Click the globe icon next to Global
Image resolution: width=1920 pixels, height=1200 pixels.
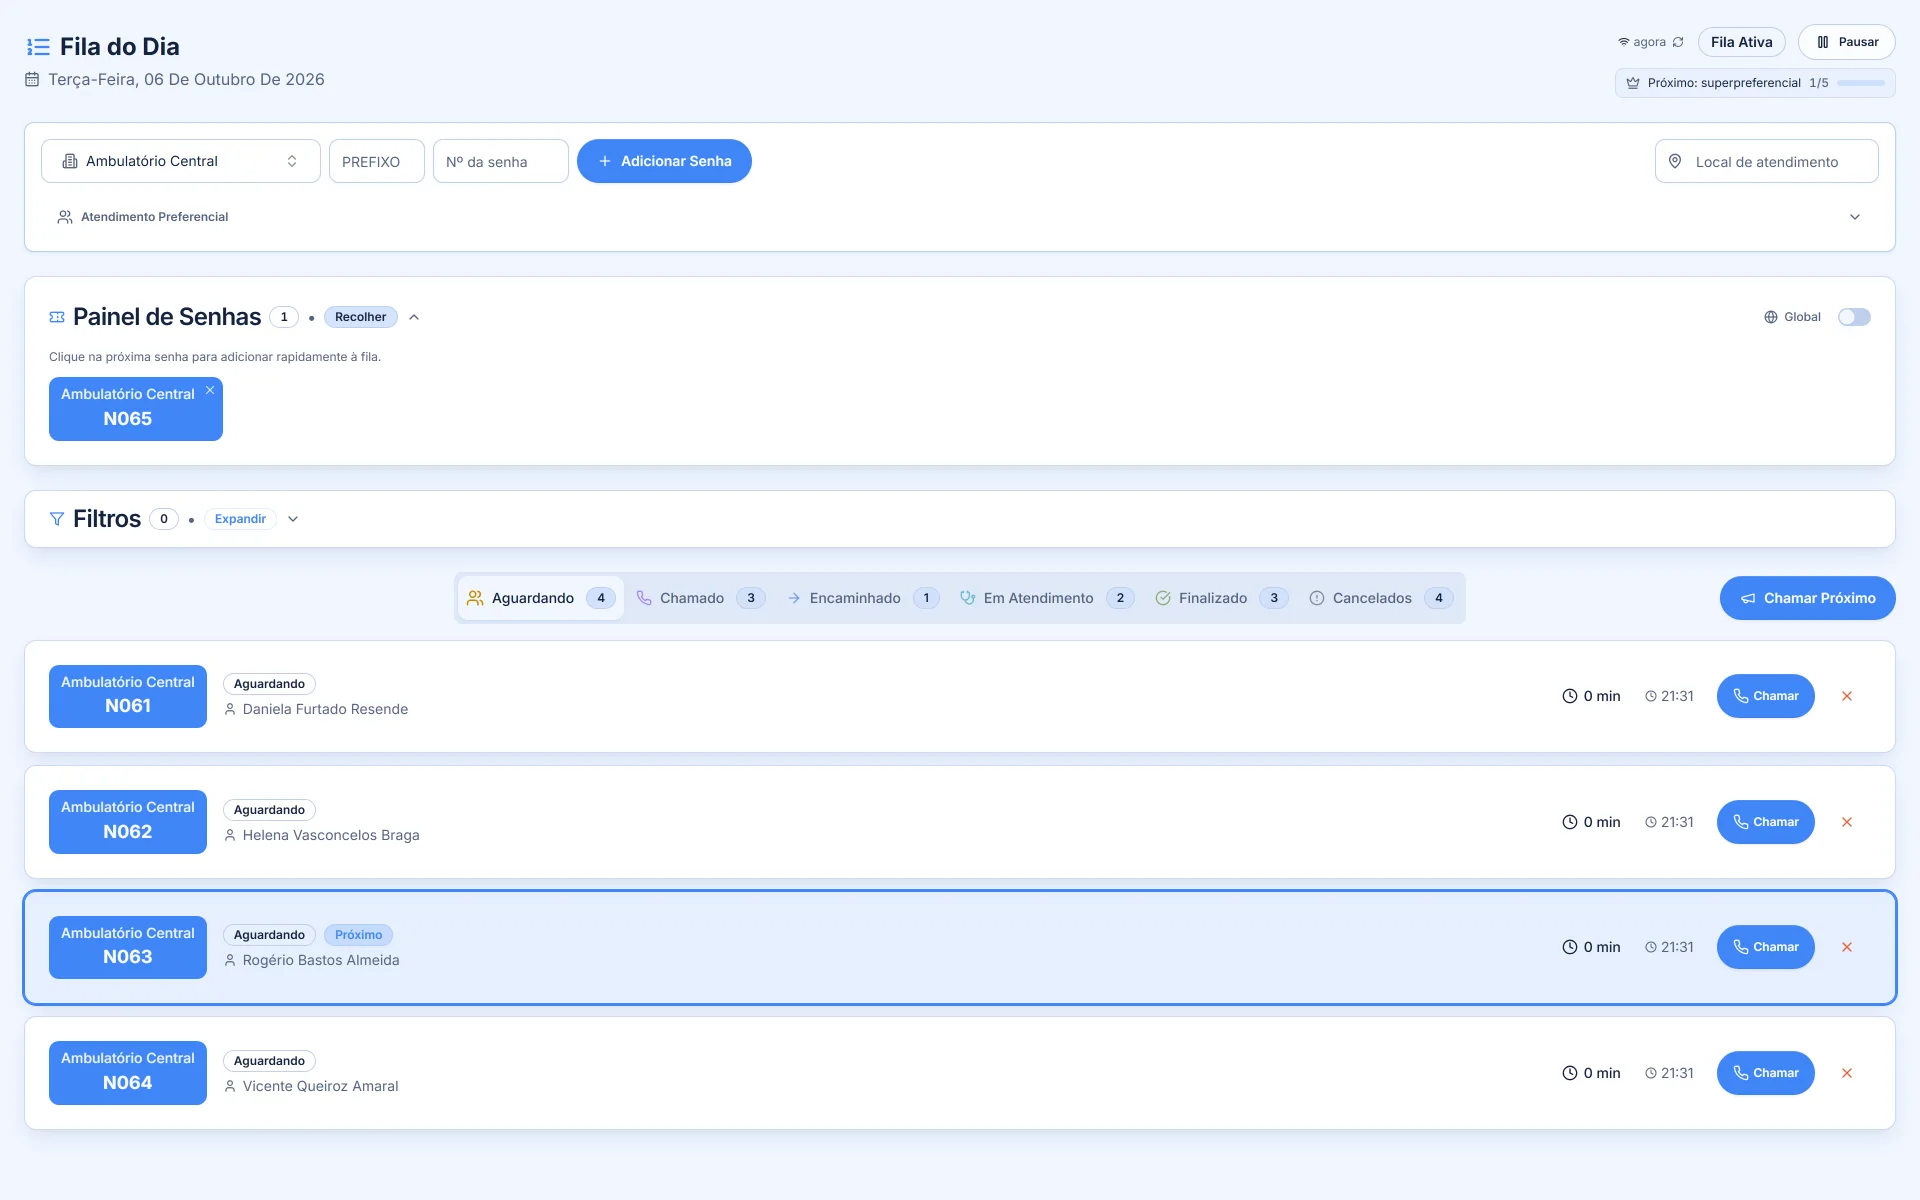tap(1771, 317)
